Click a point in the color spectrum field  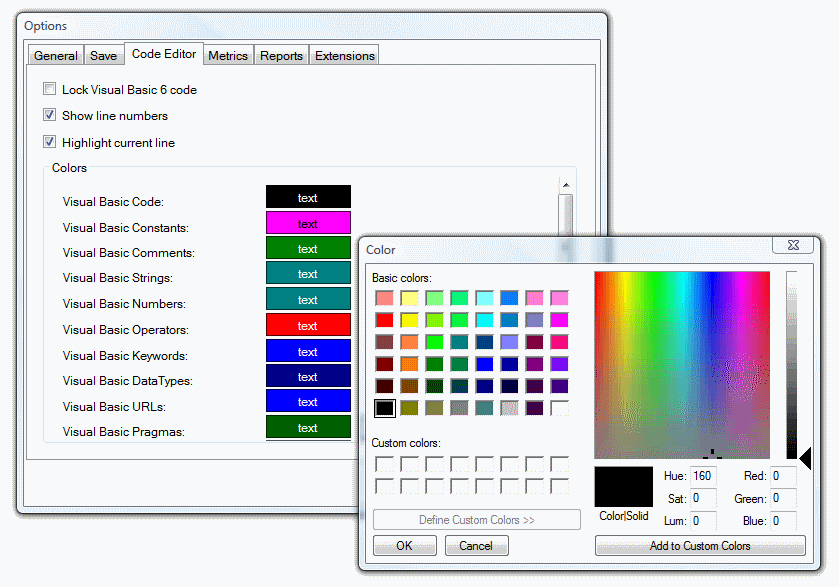682,365
